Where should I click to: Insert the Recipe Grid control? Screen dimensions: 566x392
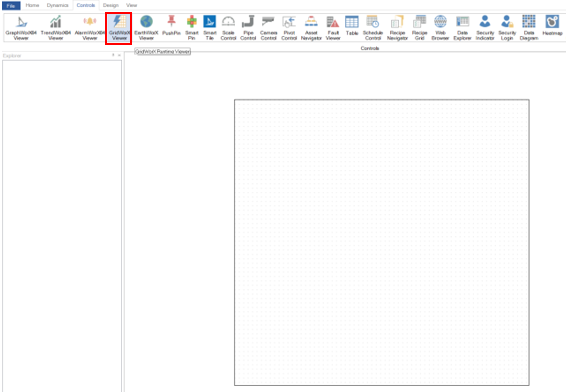419,28
